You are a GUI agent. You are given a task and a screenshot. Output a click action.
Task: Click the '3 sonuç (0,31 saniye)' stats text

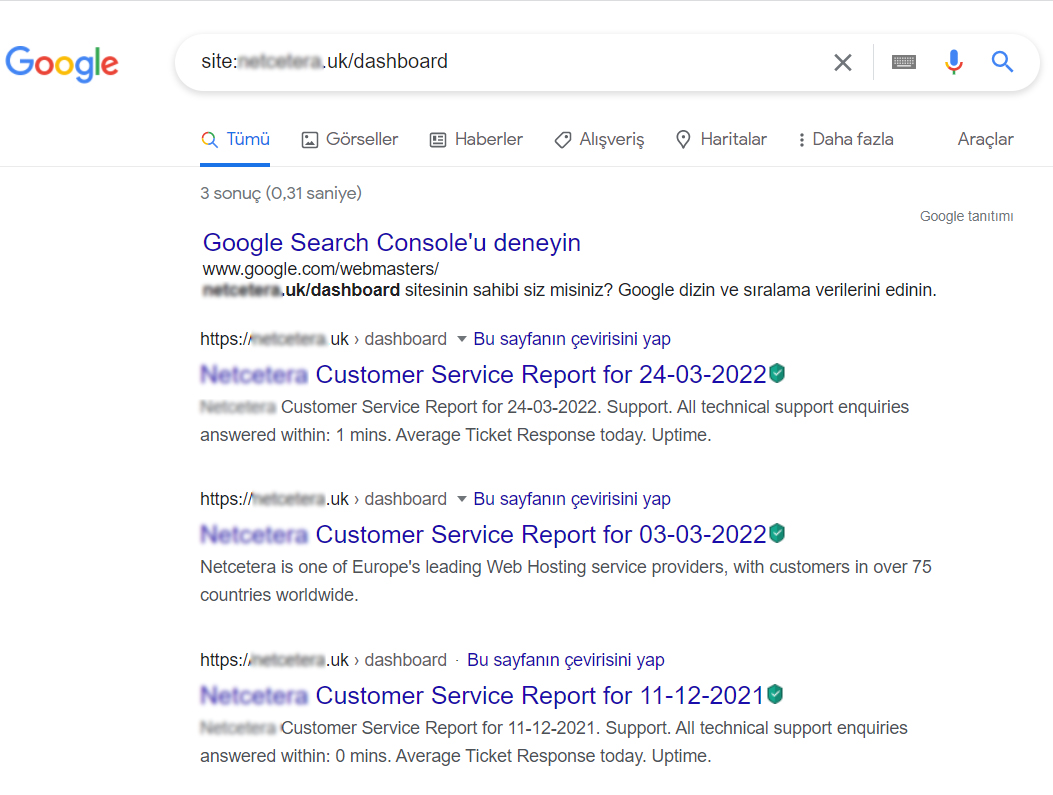pos(281,193)
